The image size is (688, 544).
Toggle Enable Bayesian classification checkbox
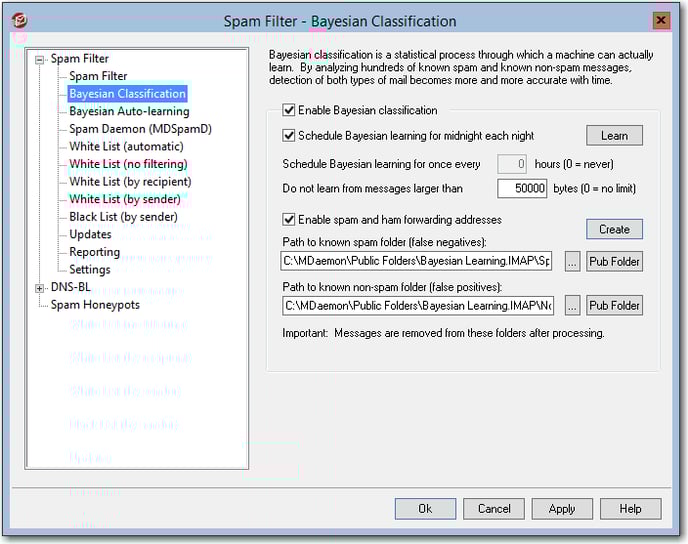(289, 110)
